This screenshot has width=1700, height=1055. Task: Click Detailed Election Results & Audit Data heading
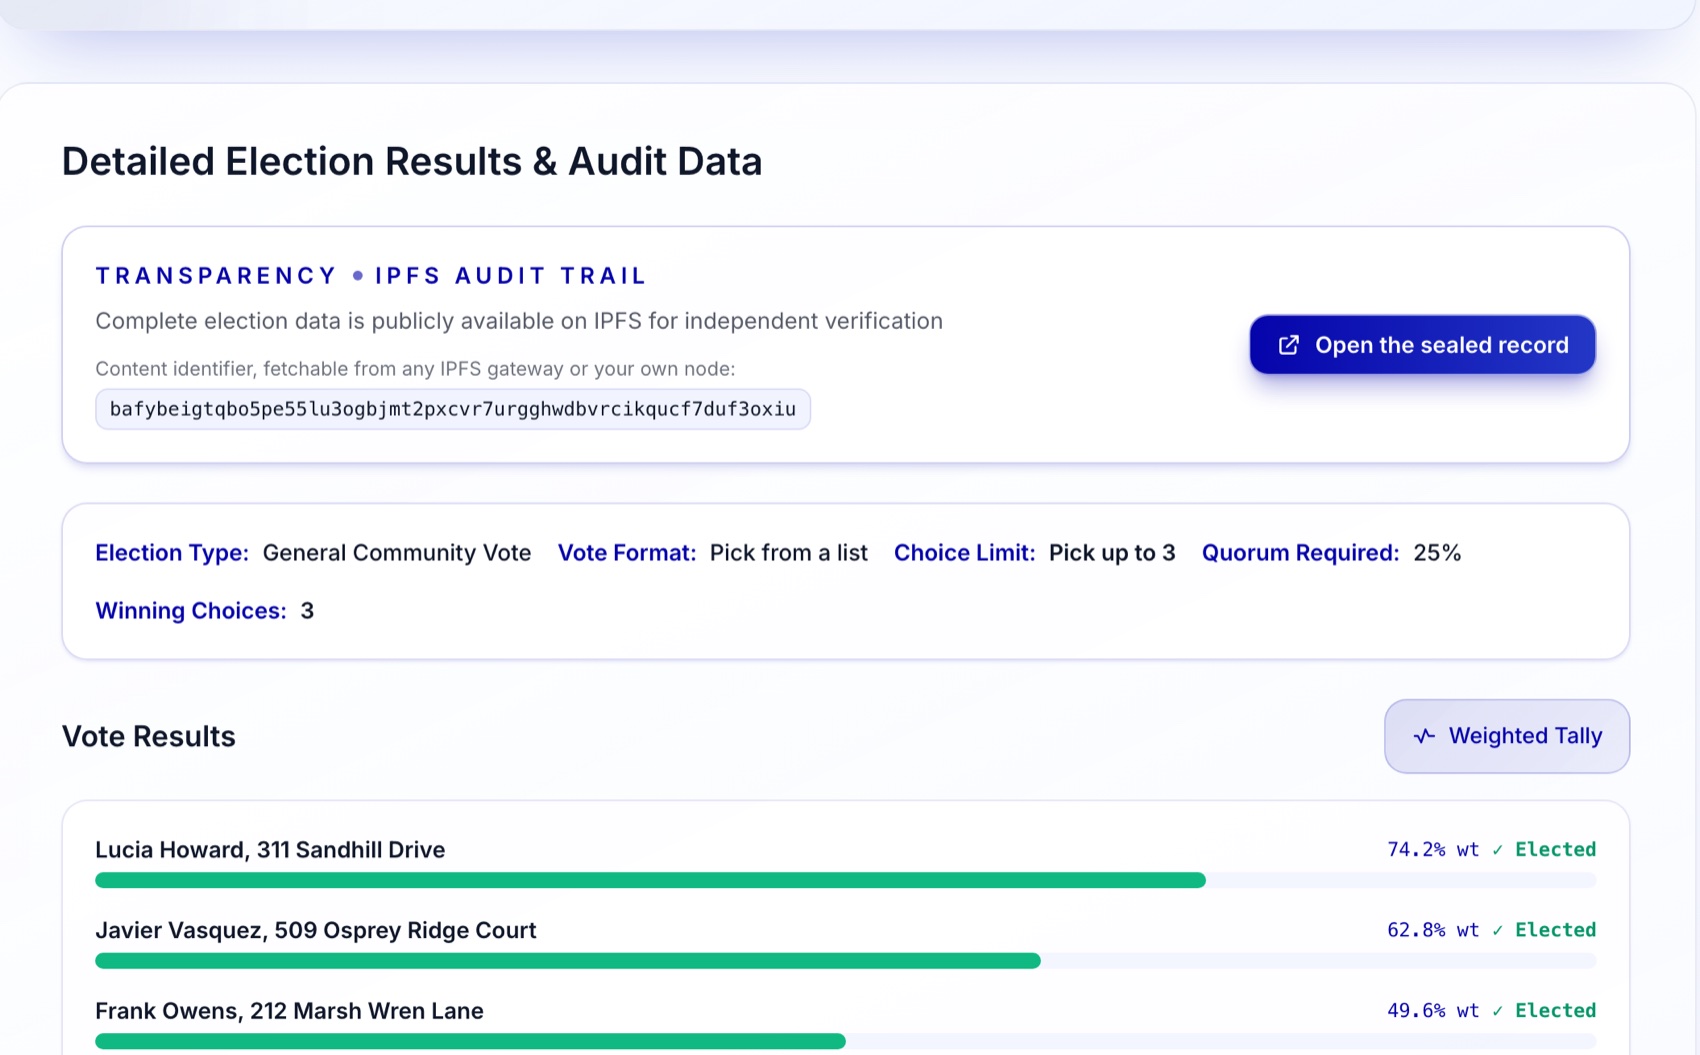pyautogui.click(x=412, y=162)
